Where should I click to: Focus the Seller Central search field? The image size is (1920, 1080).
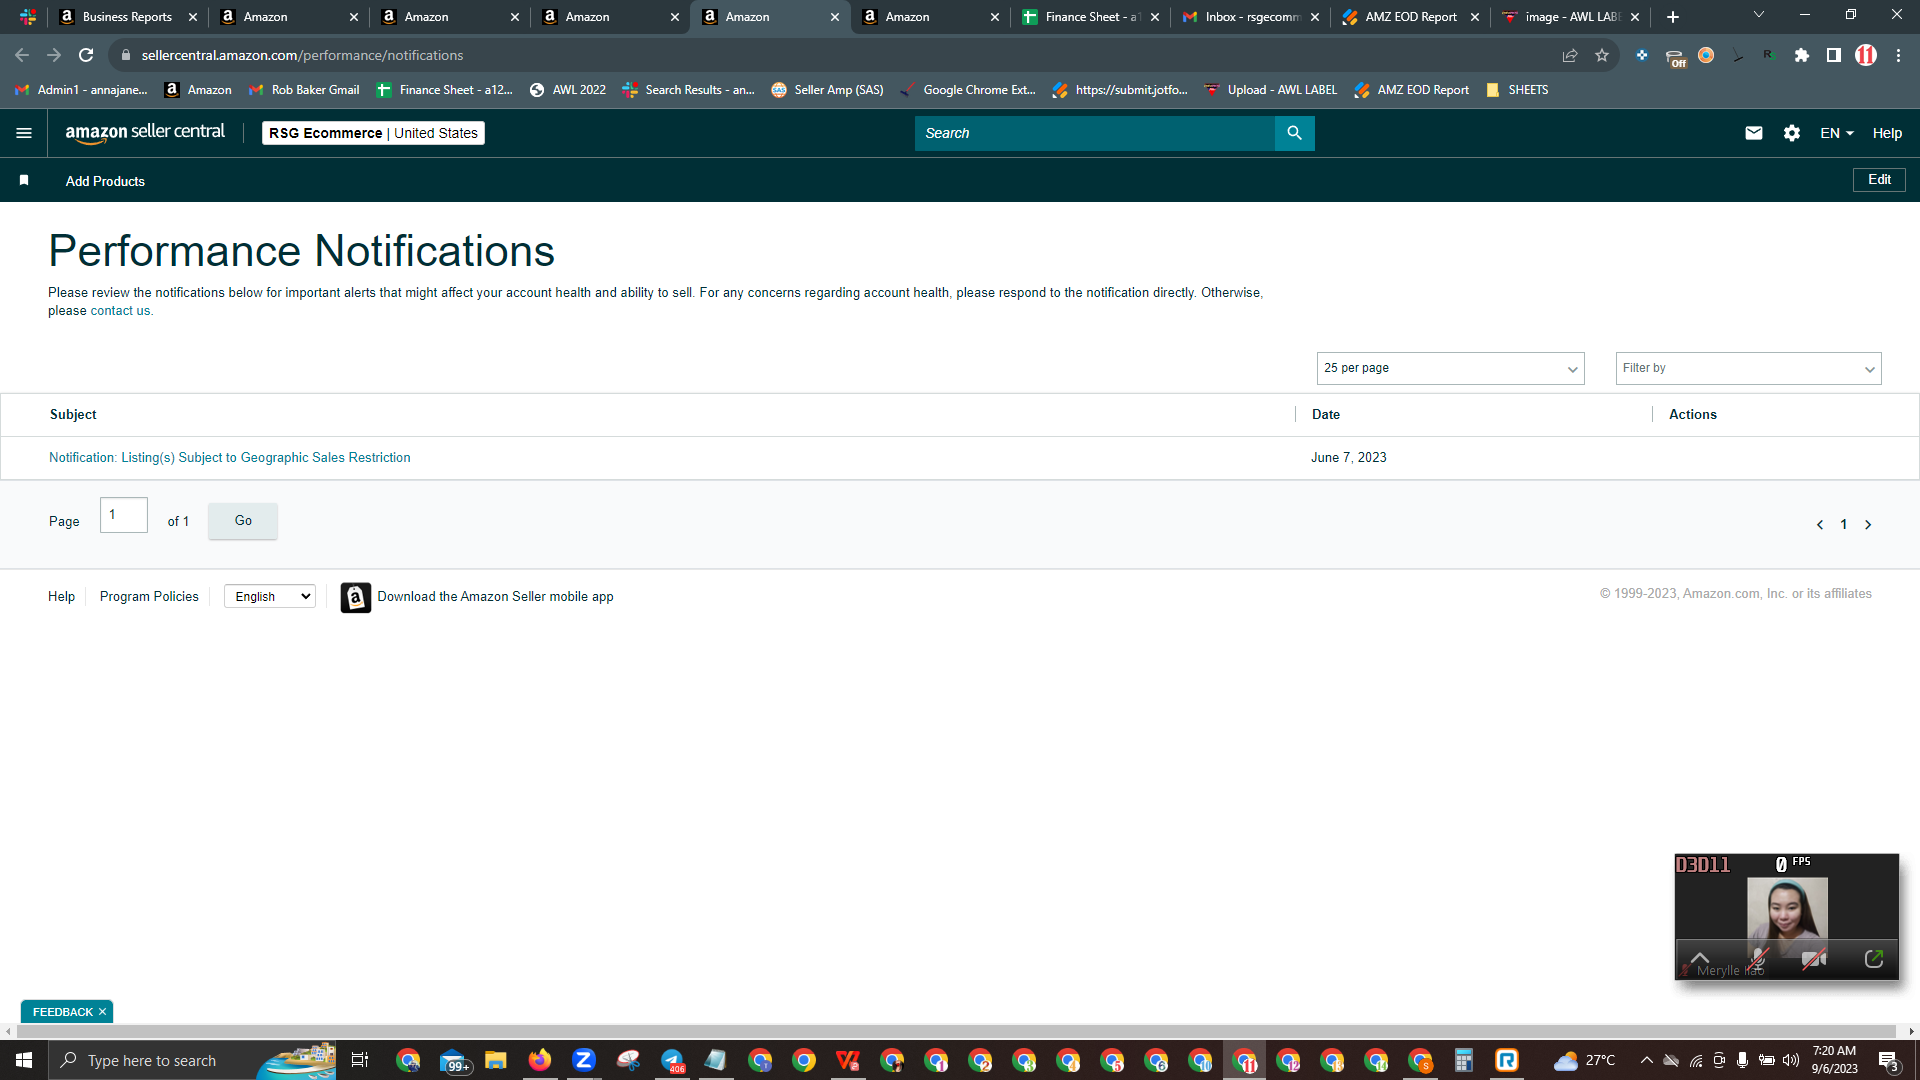coord(1095,133)
